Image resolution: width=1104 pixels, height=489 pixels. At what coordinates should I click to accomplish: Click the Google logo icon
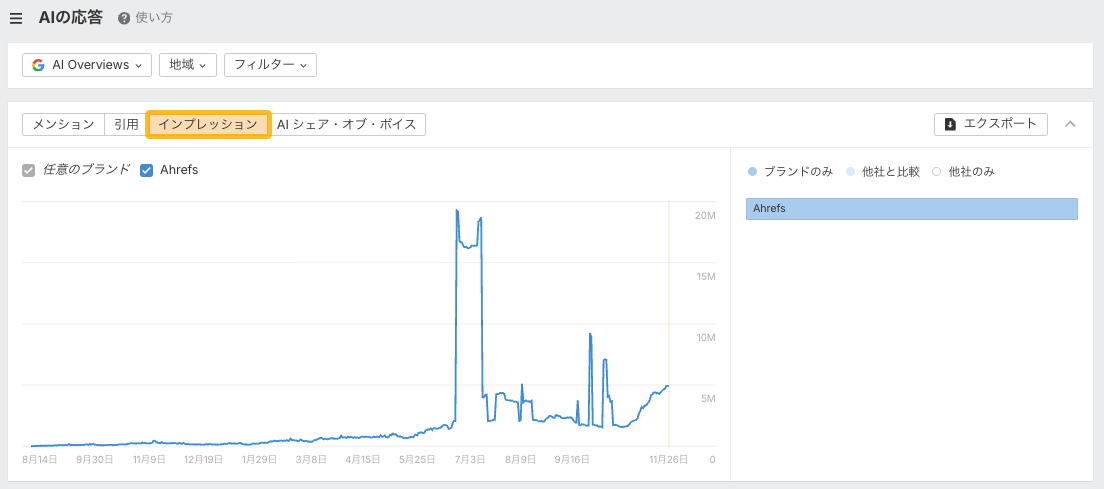click(x=38, y=65)
